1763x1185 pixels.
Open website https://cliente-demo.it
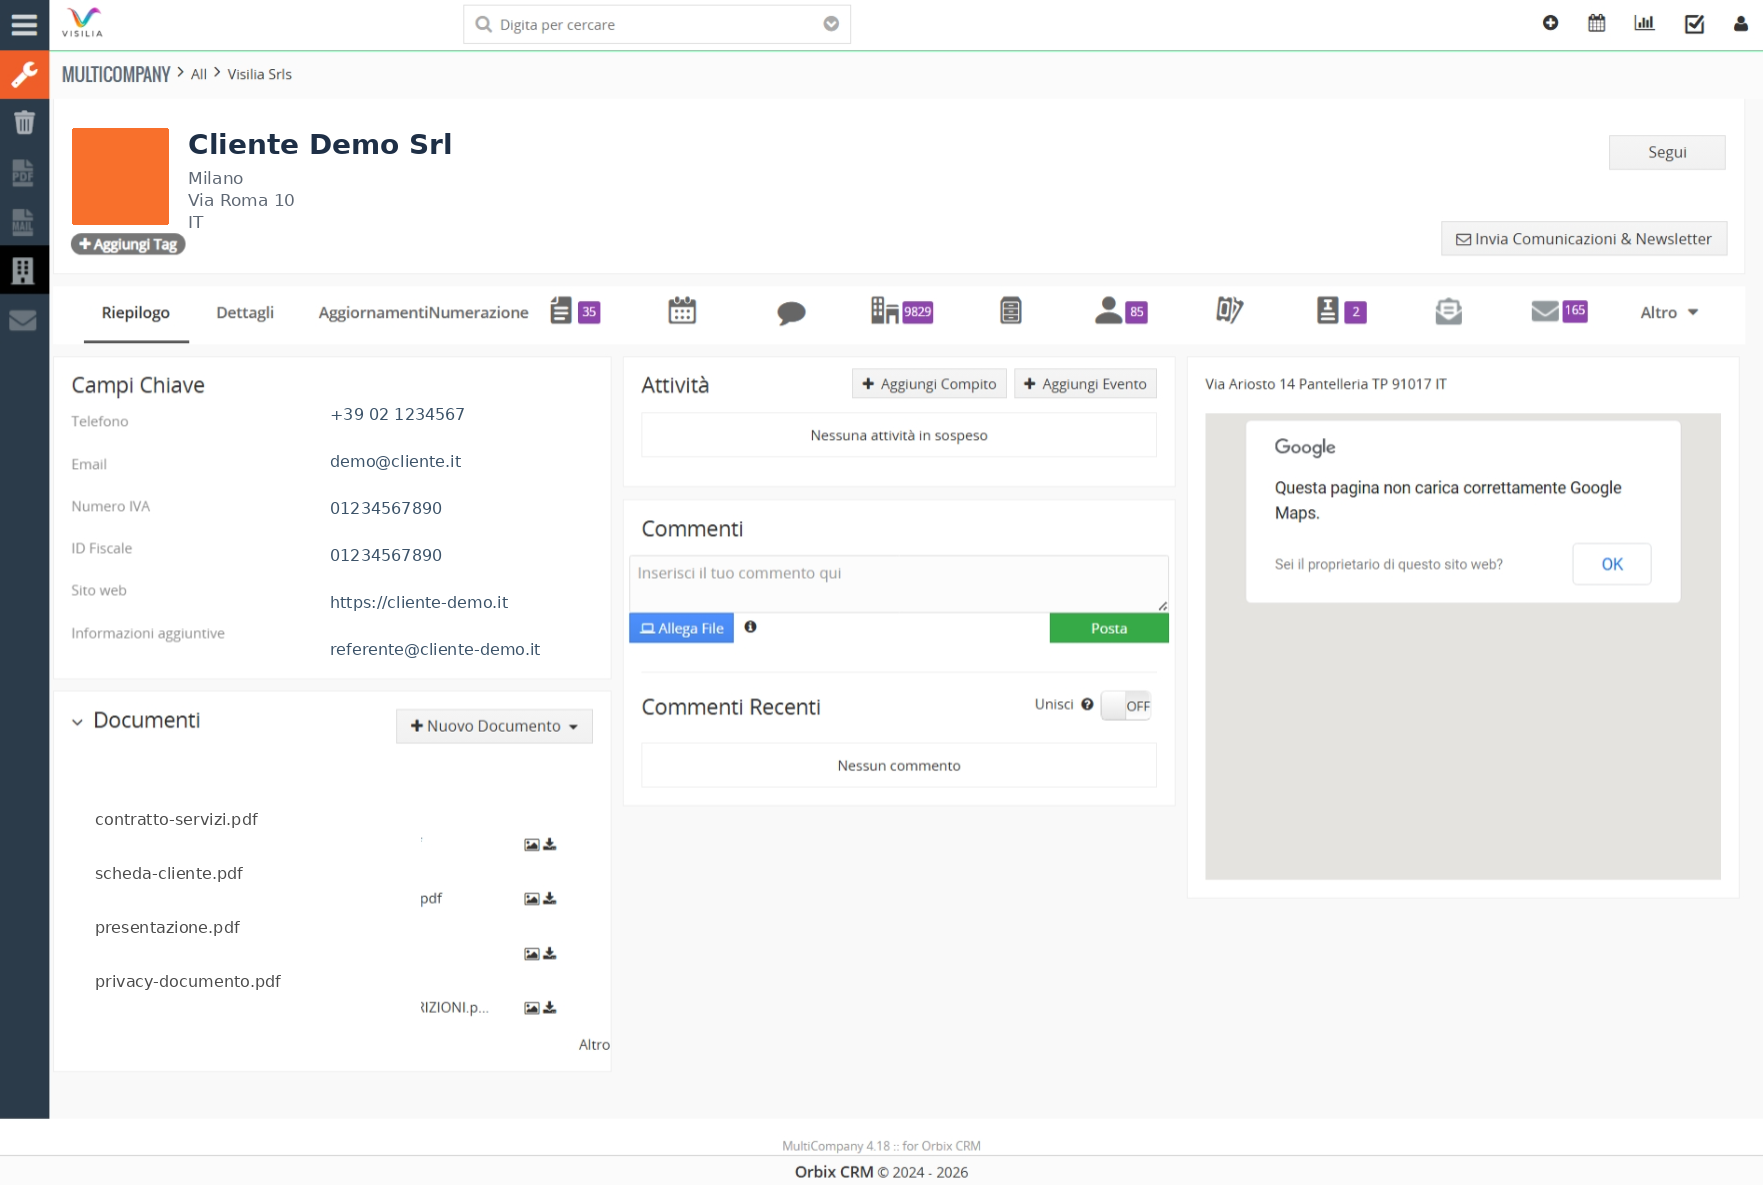tap(419, 602)
